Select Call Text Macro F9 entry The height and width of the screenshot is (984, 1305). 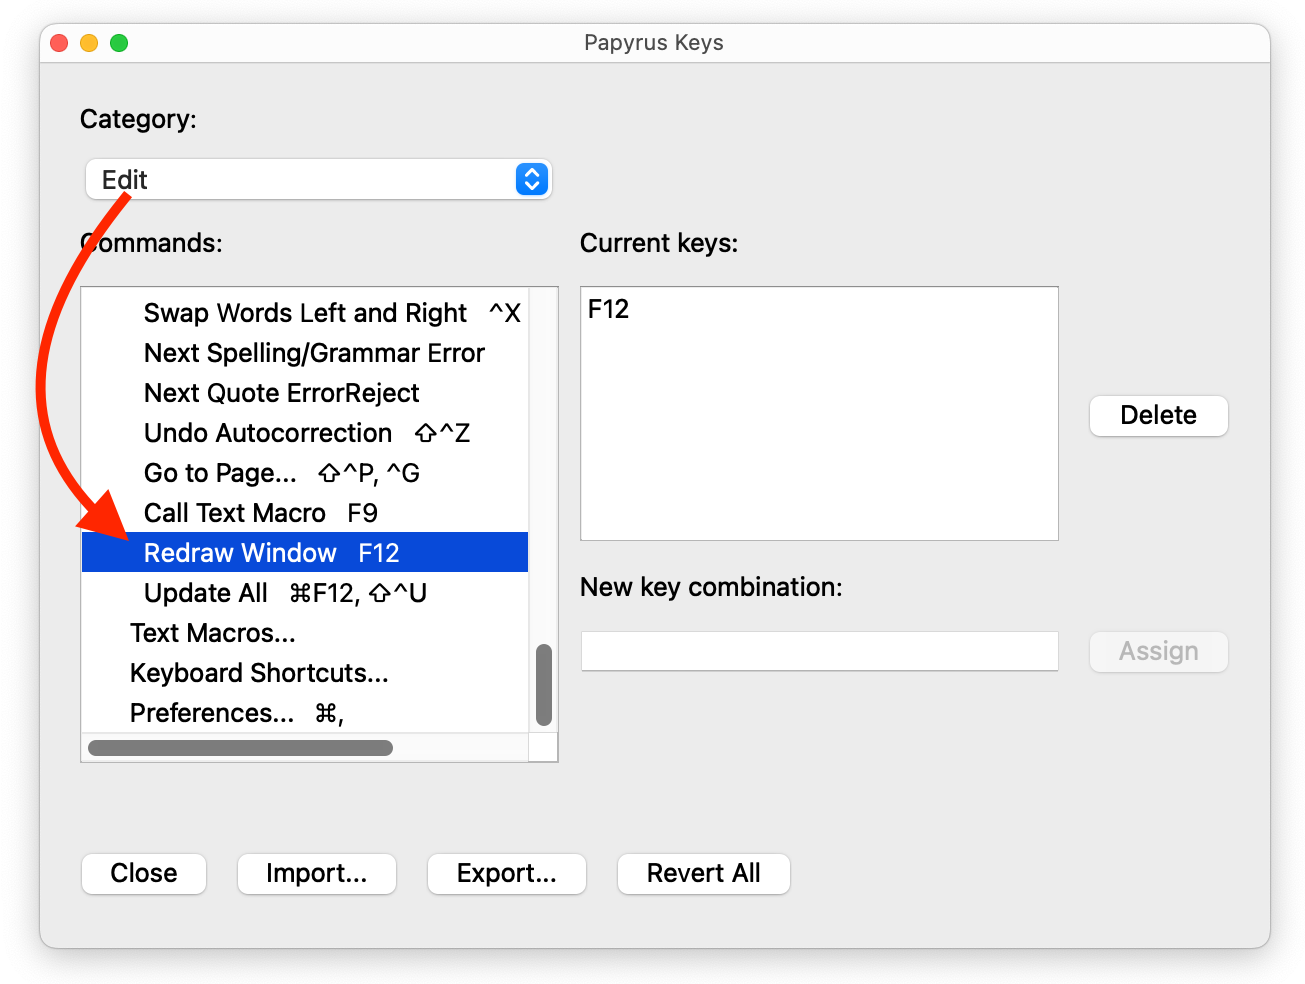(305, 513)
